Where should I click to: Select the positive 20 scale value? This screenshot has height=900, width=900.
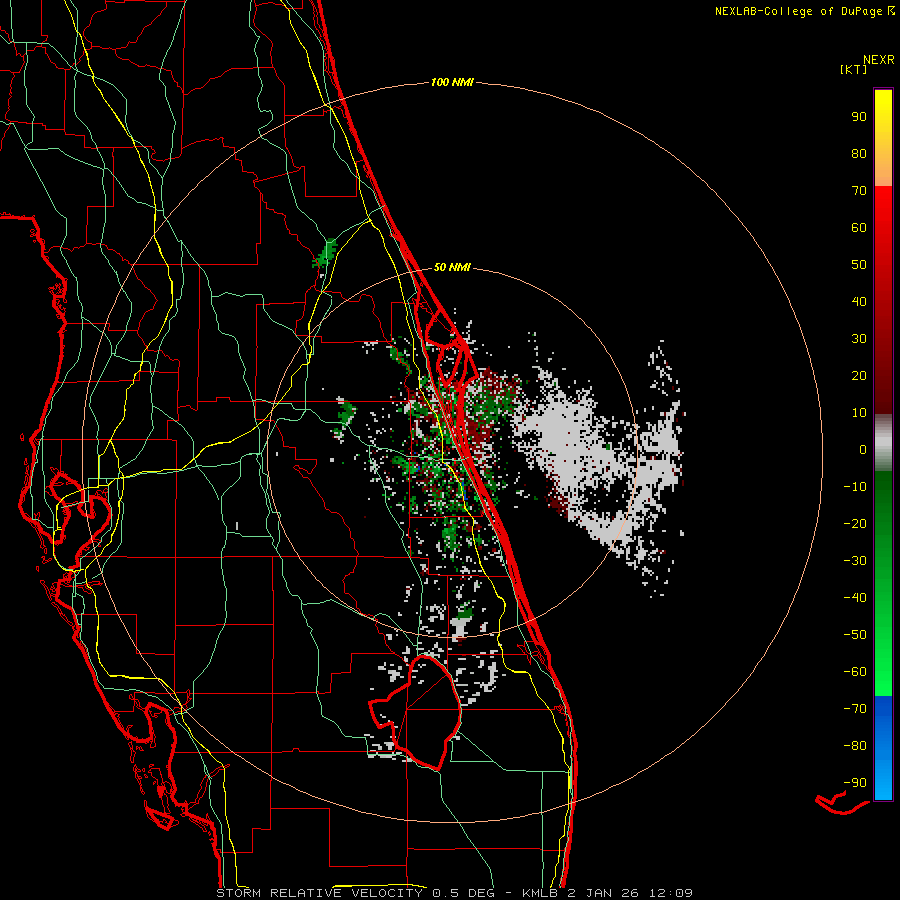[859, 376]
